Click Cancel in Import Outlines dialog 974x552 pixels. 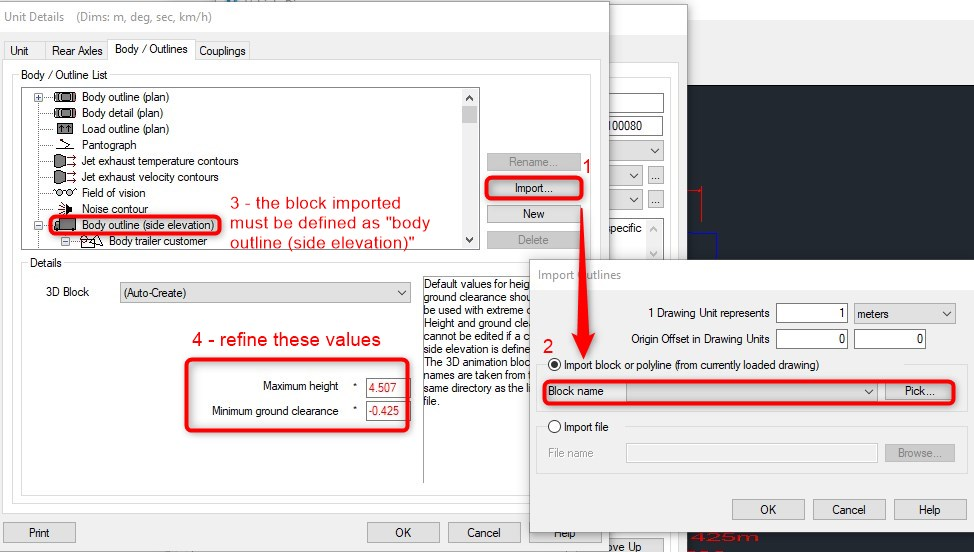pyautogui.click(x=849, y=510)
